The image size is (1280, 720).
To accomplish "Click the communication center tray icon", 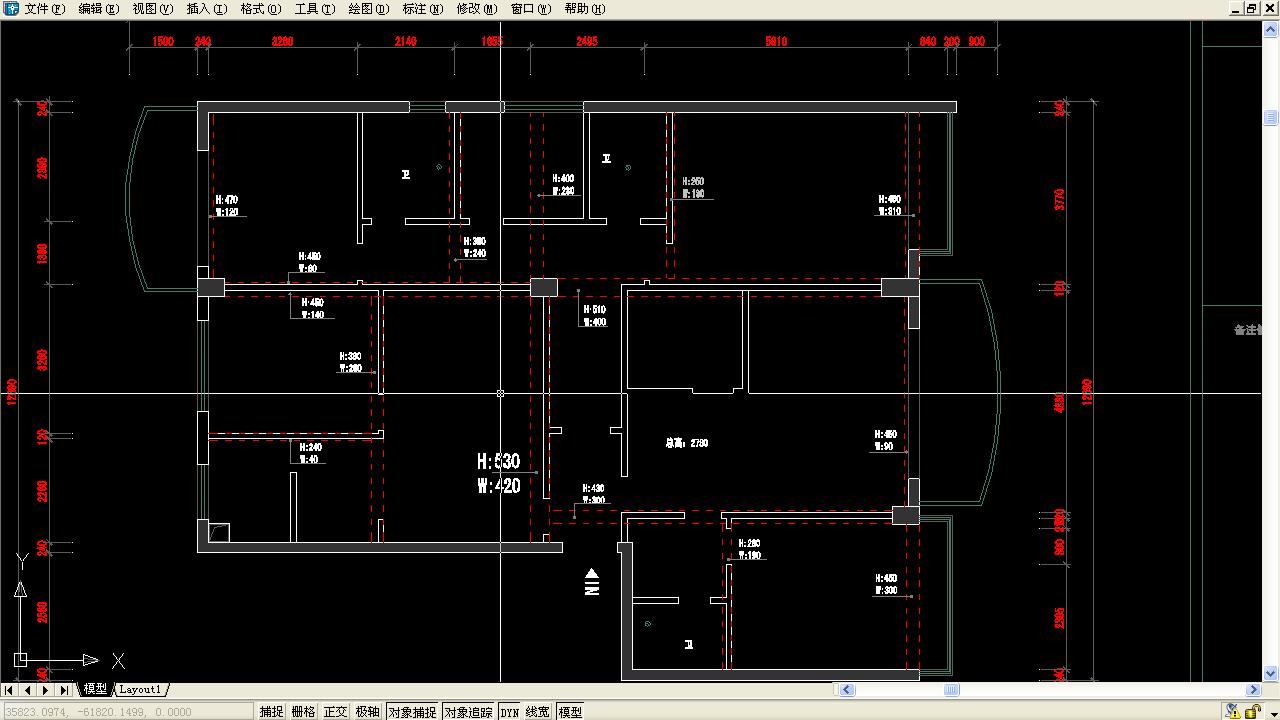I will (x=1232, y=712).
